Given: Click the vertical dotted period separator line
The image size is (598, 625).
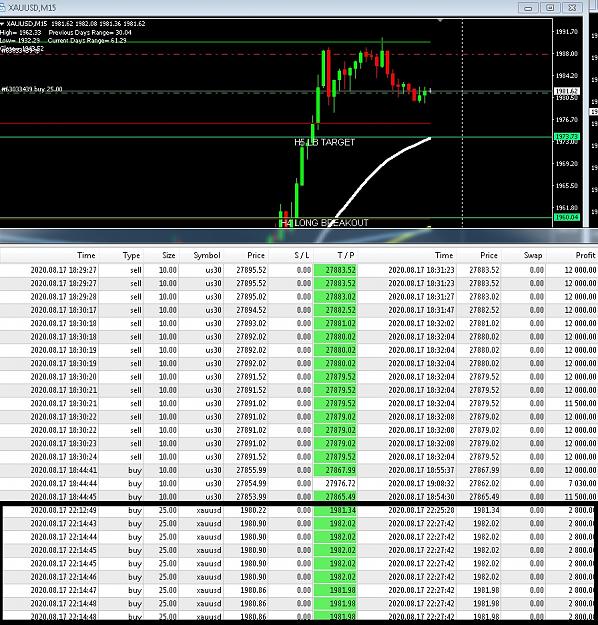Looking at the screenshot, I should (462, 120).
